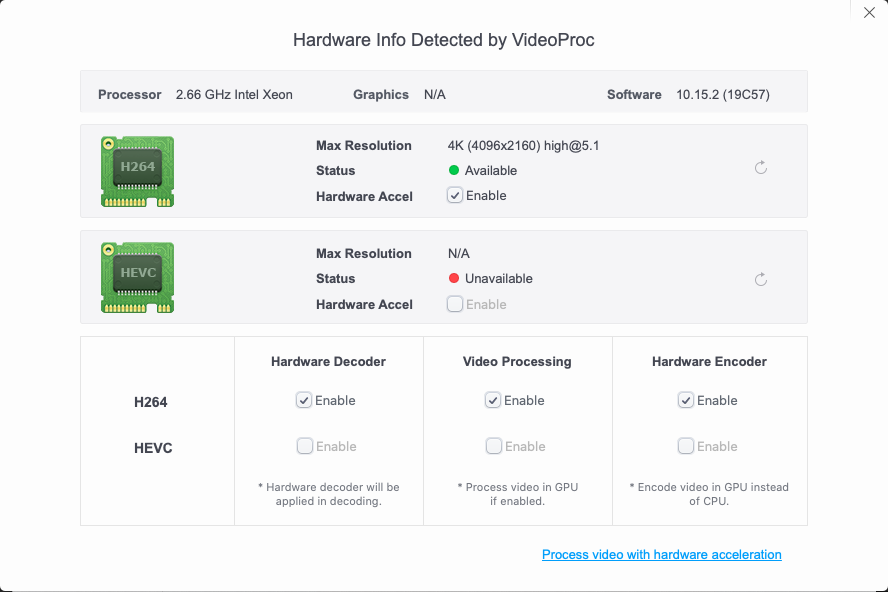Screen dimensions: 888x592
Task: Click the Video Processing column header
Action: coord(517,361)
